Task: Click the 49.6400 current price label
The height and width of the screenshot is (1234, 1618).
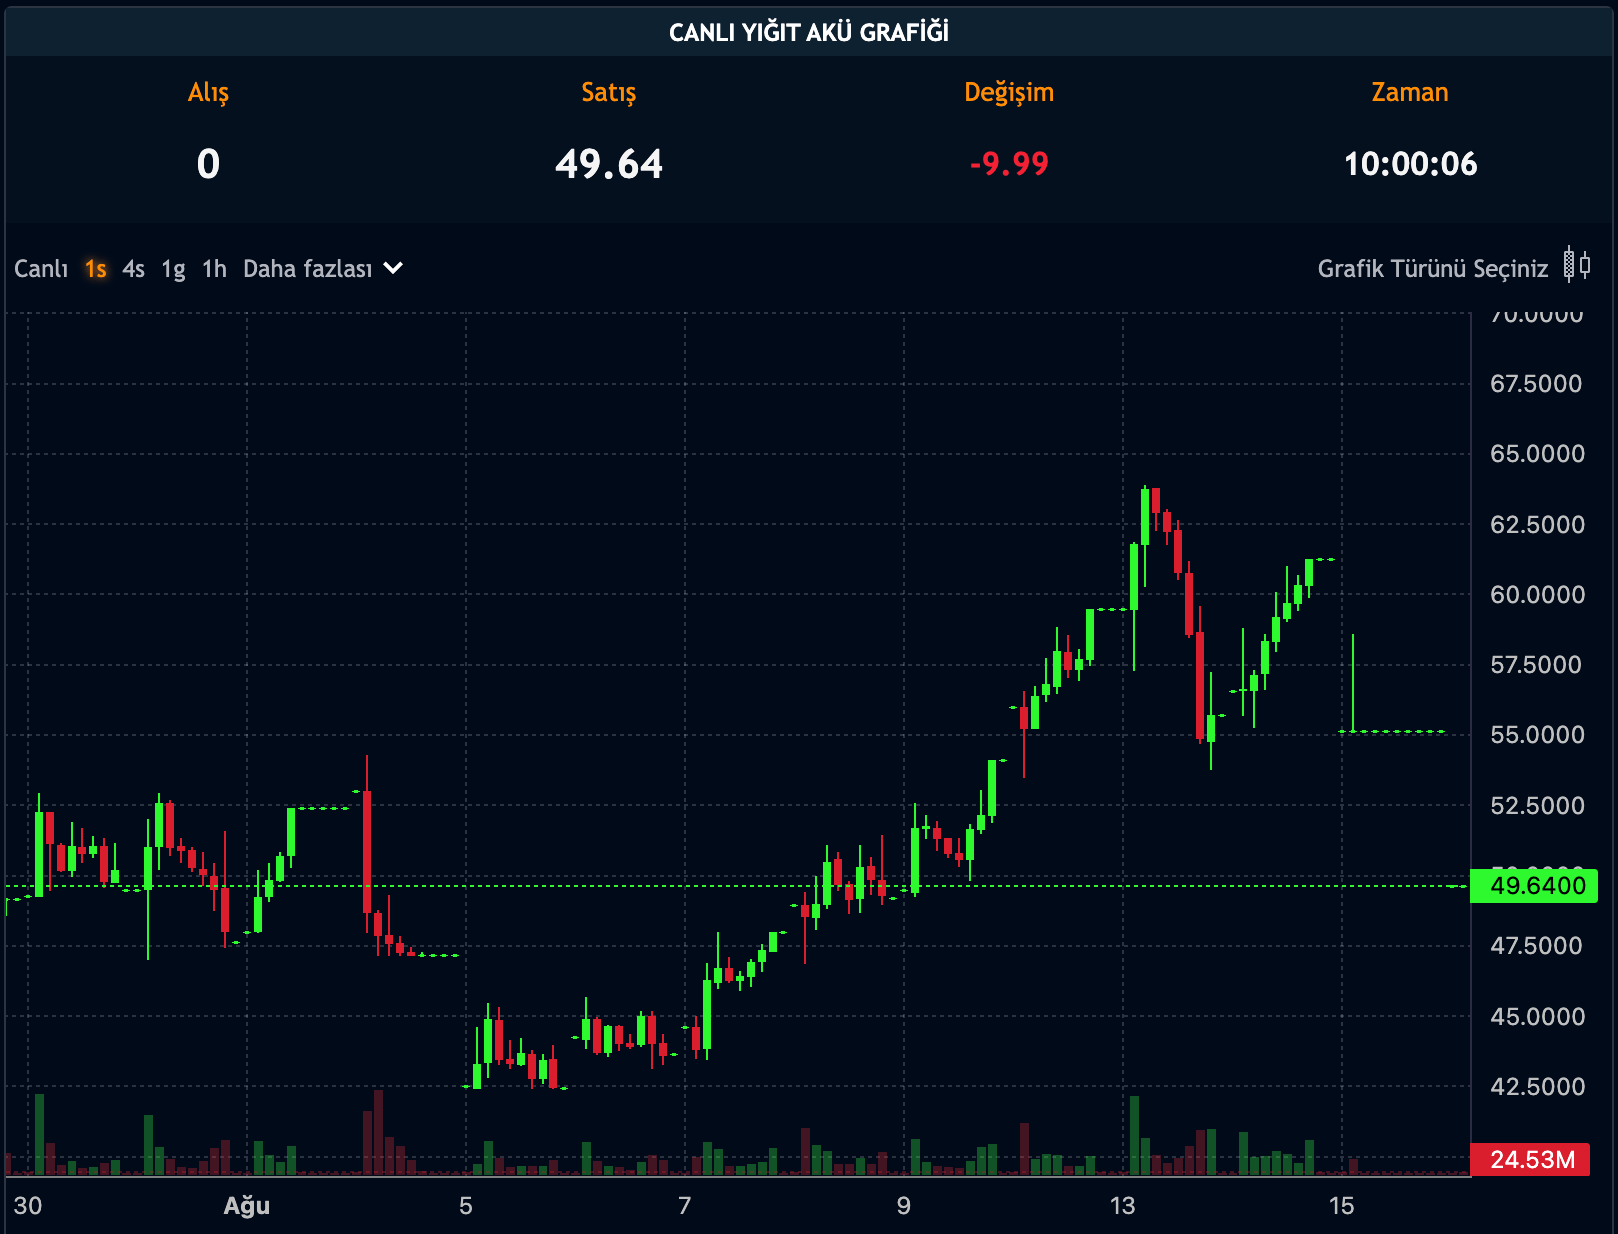Action: [x=1534, y=886]
